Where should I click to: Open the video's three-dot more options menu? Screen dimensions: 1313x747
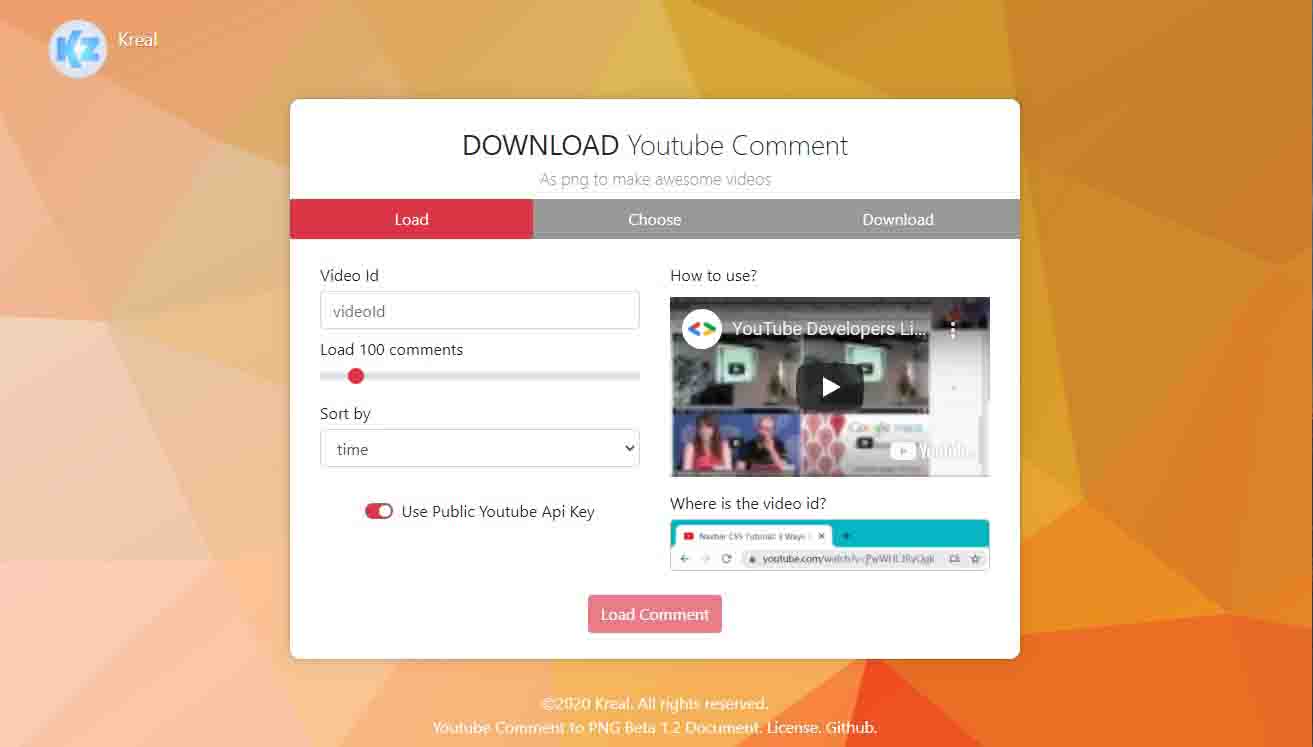953,329
